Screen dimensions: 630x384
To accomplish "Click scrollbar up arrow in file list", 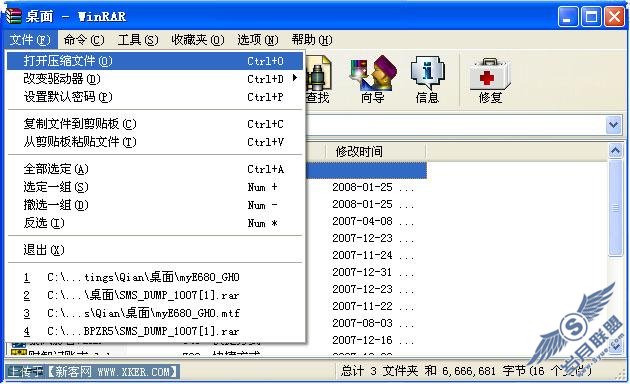I will [616, 151].
